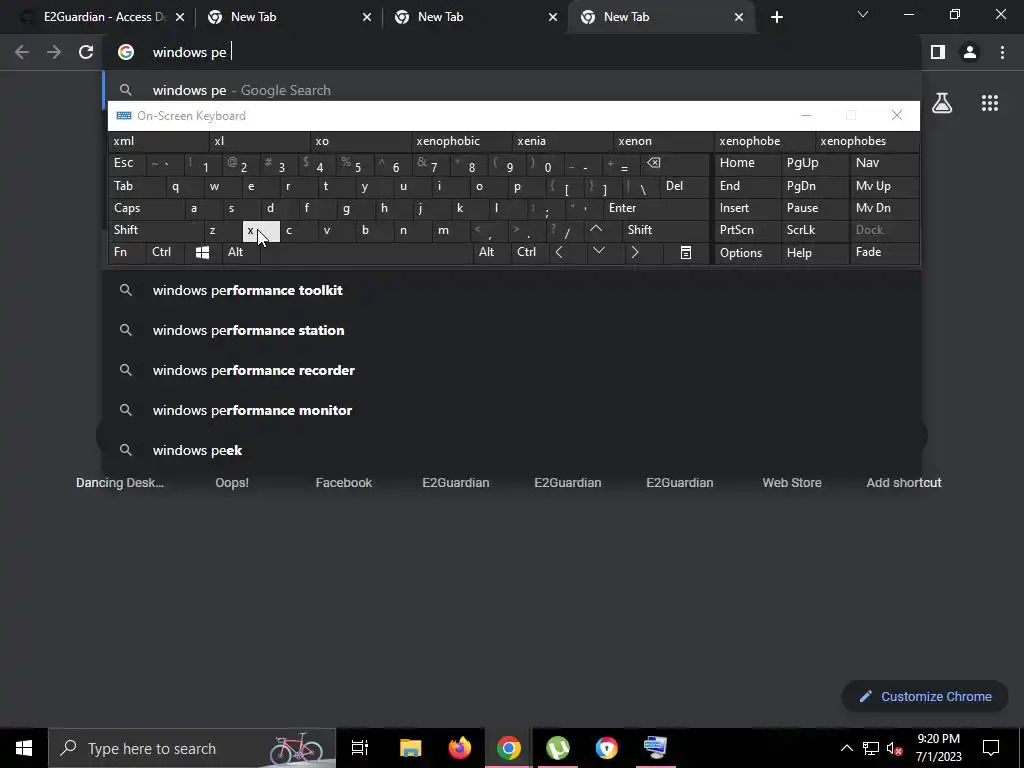Select the 'windows pe - Google Search' suggestion
1024x768 pixels.
click(x=511, y=90)
